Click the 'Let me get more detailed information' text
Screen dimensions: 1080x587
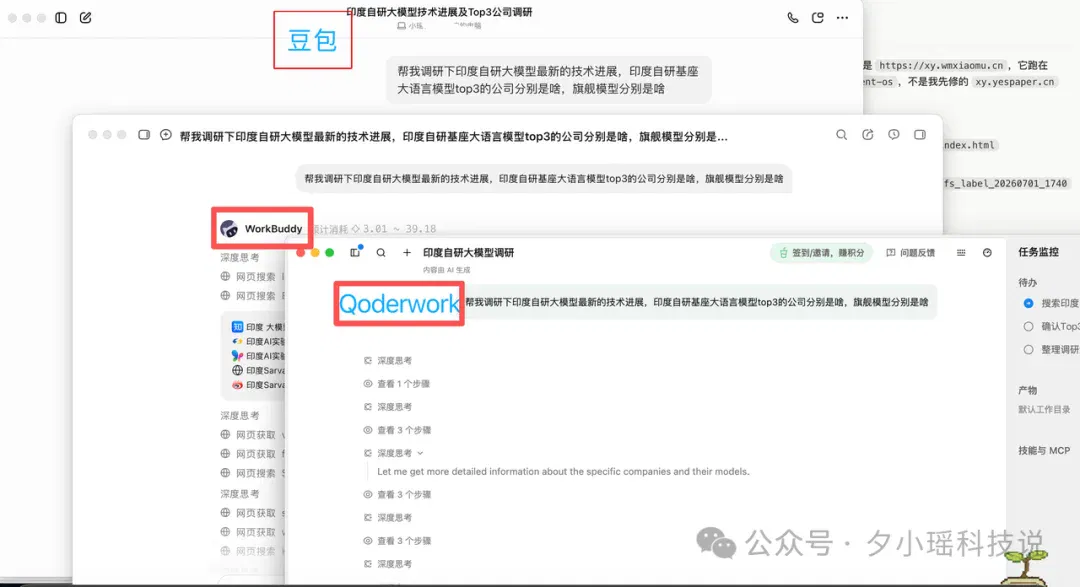point(563,472)
